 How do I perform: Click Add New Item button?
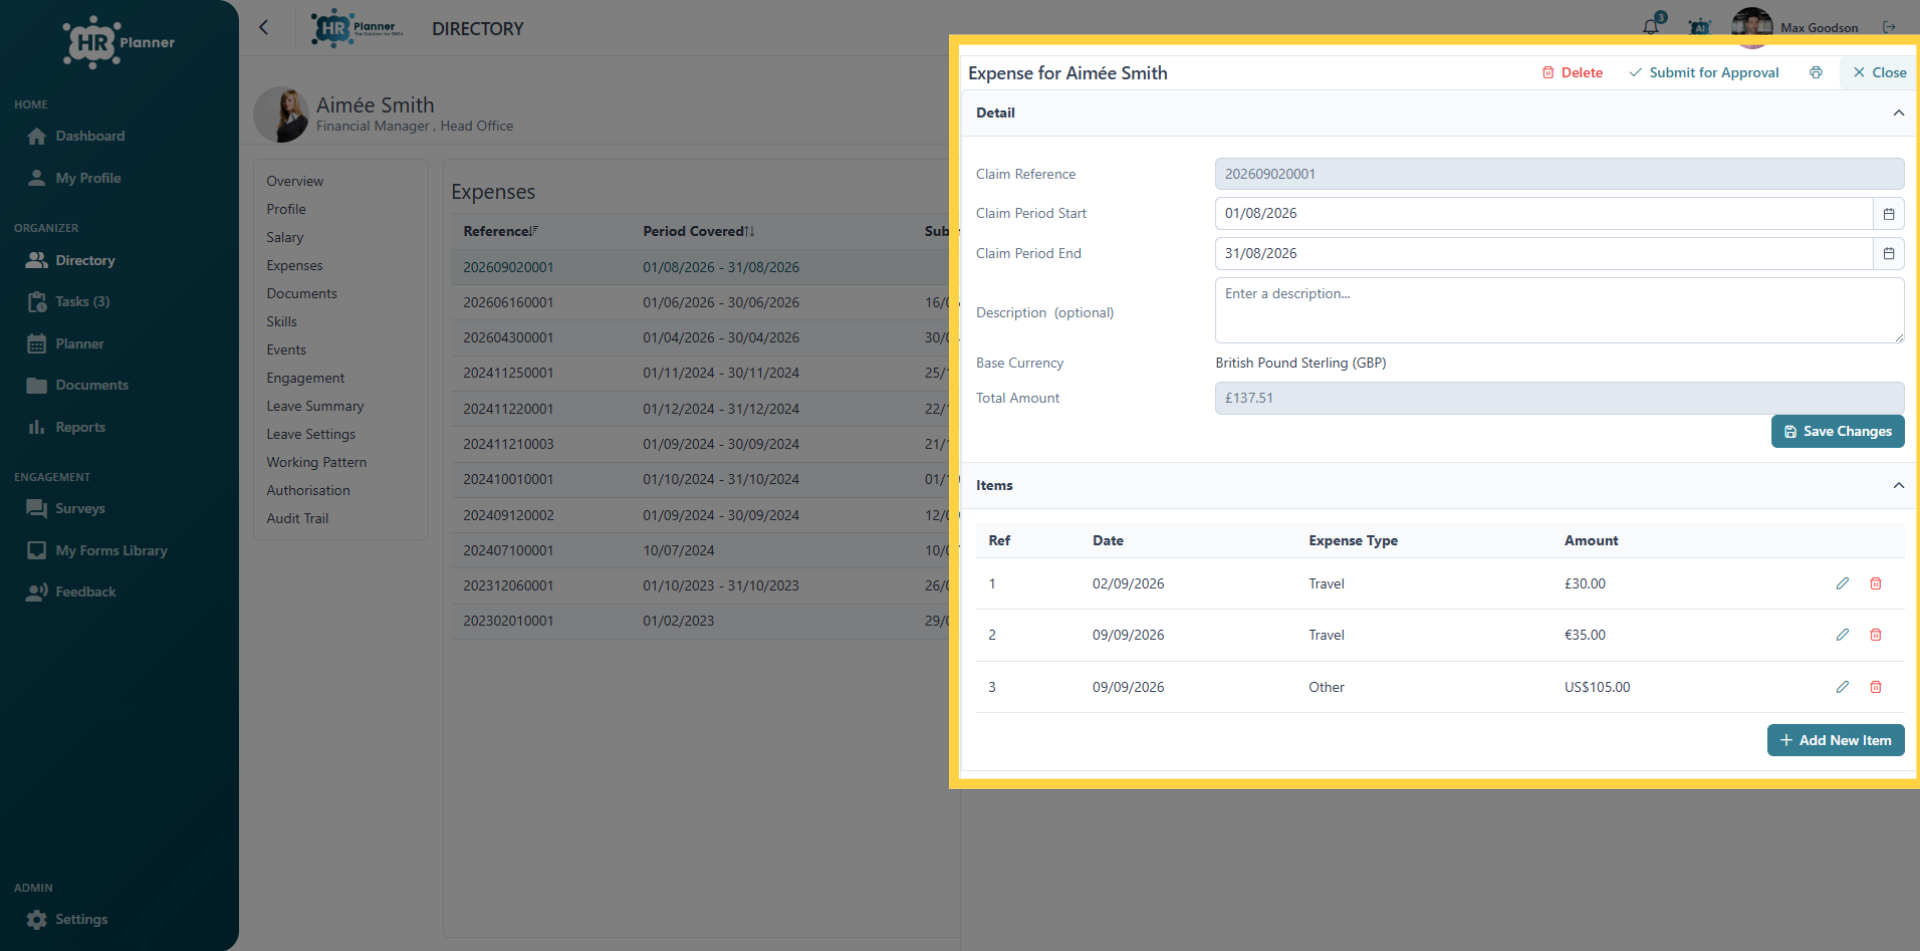click(x=1836, y=740)
